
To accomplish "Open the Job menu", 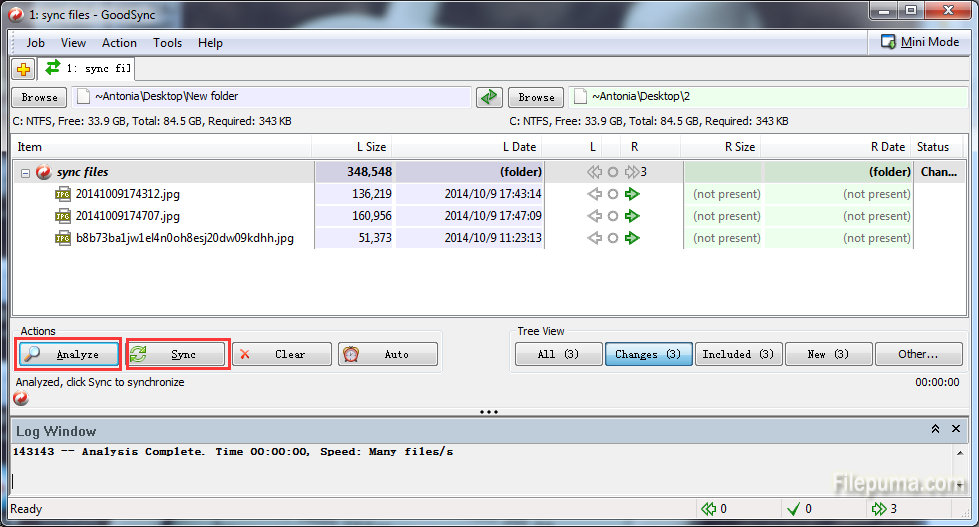I will [x=36, y=43].
